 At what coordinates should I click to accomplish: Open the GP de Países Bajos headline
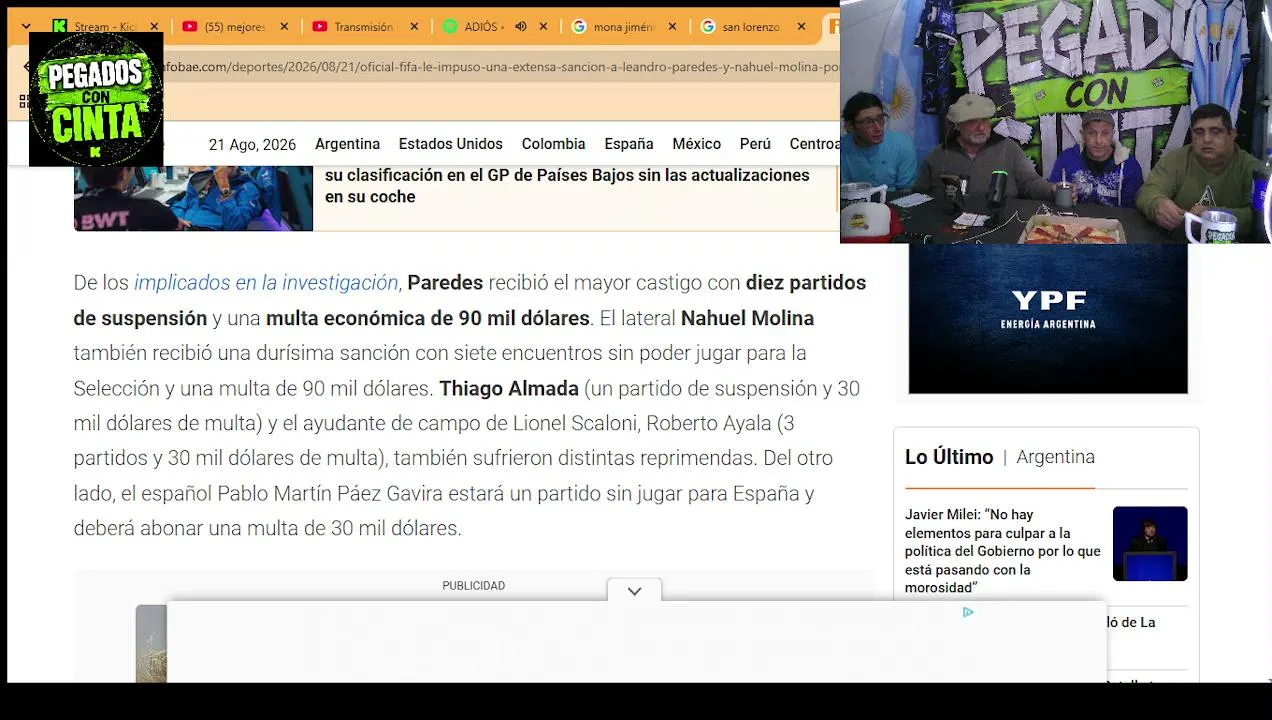(x=567, y=186)
